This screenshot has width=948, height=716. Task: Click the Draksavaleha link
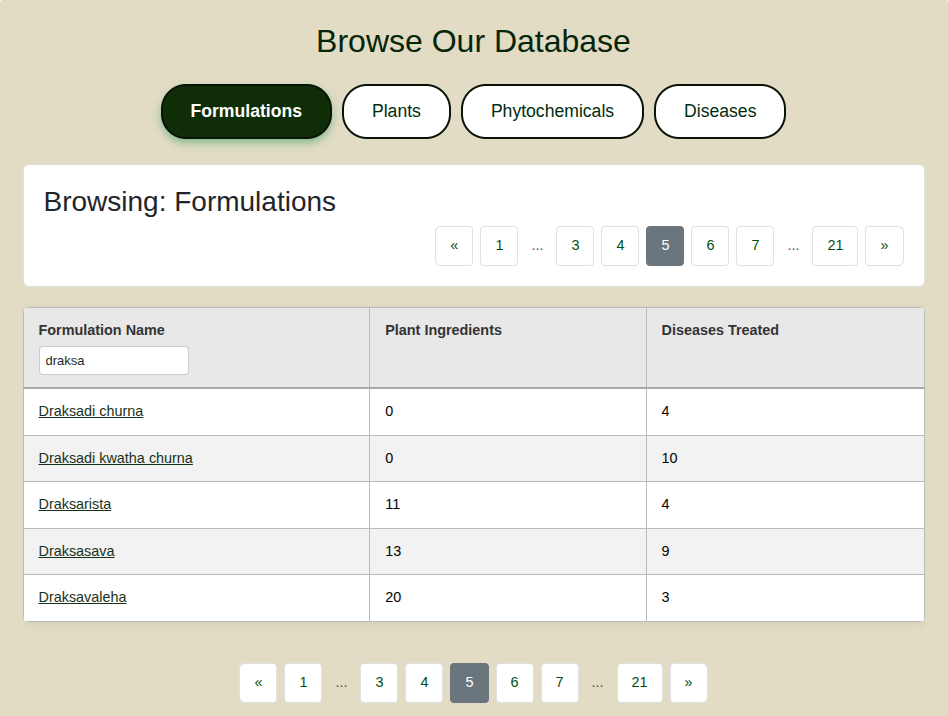click(x=83, y=597)
